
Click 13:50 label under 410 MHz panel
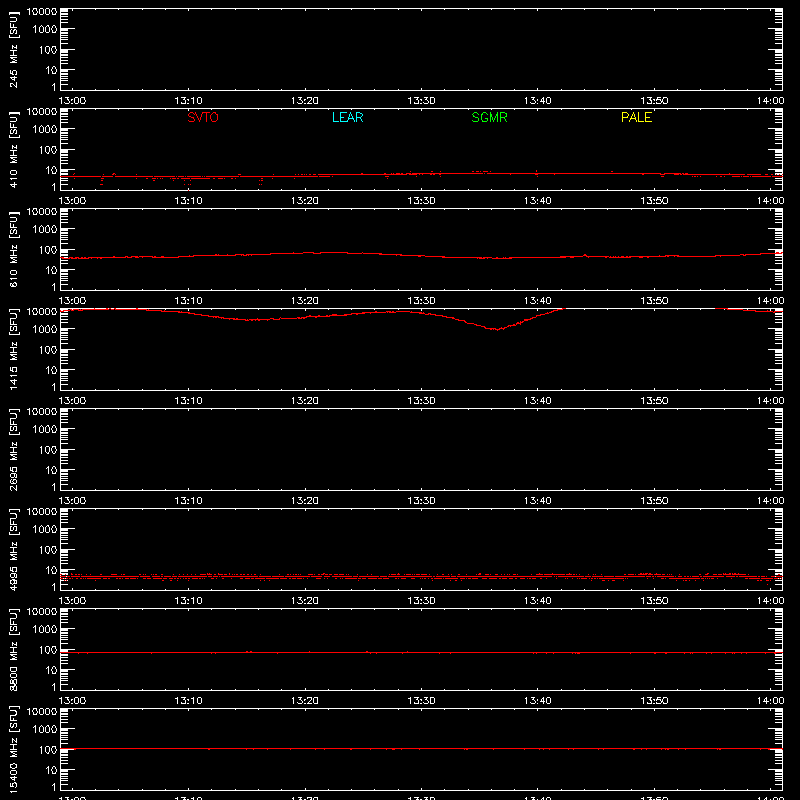coord(654,201)
